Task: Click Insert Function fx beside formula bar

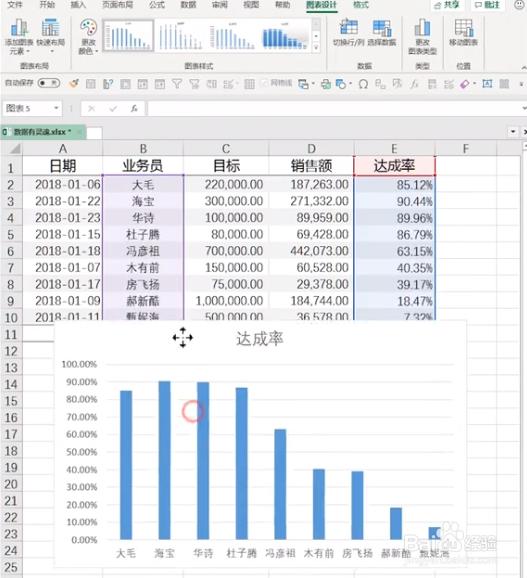Action: click(134, 108)
